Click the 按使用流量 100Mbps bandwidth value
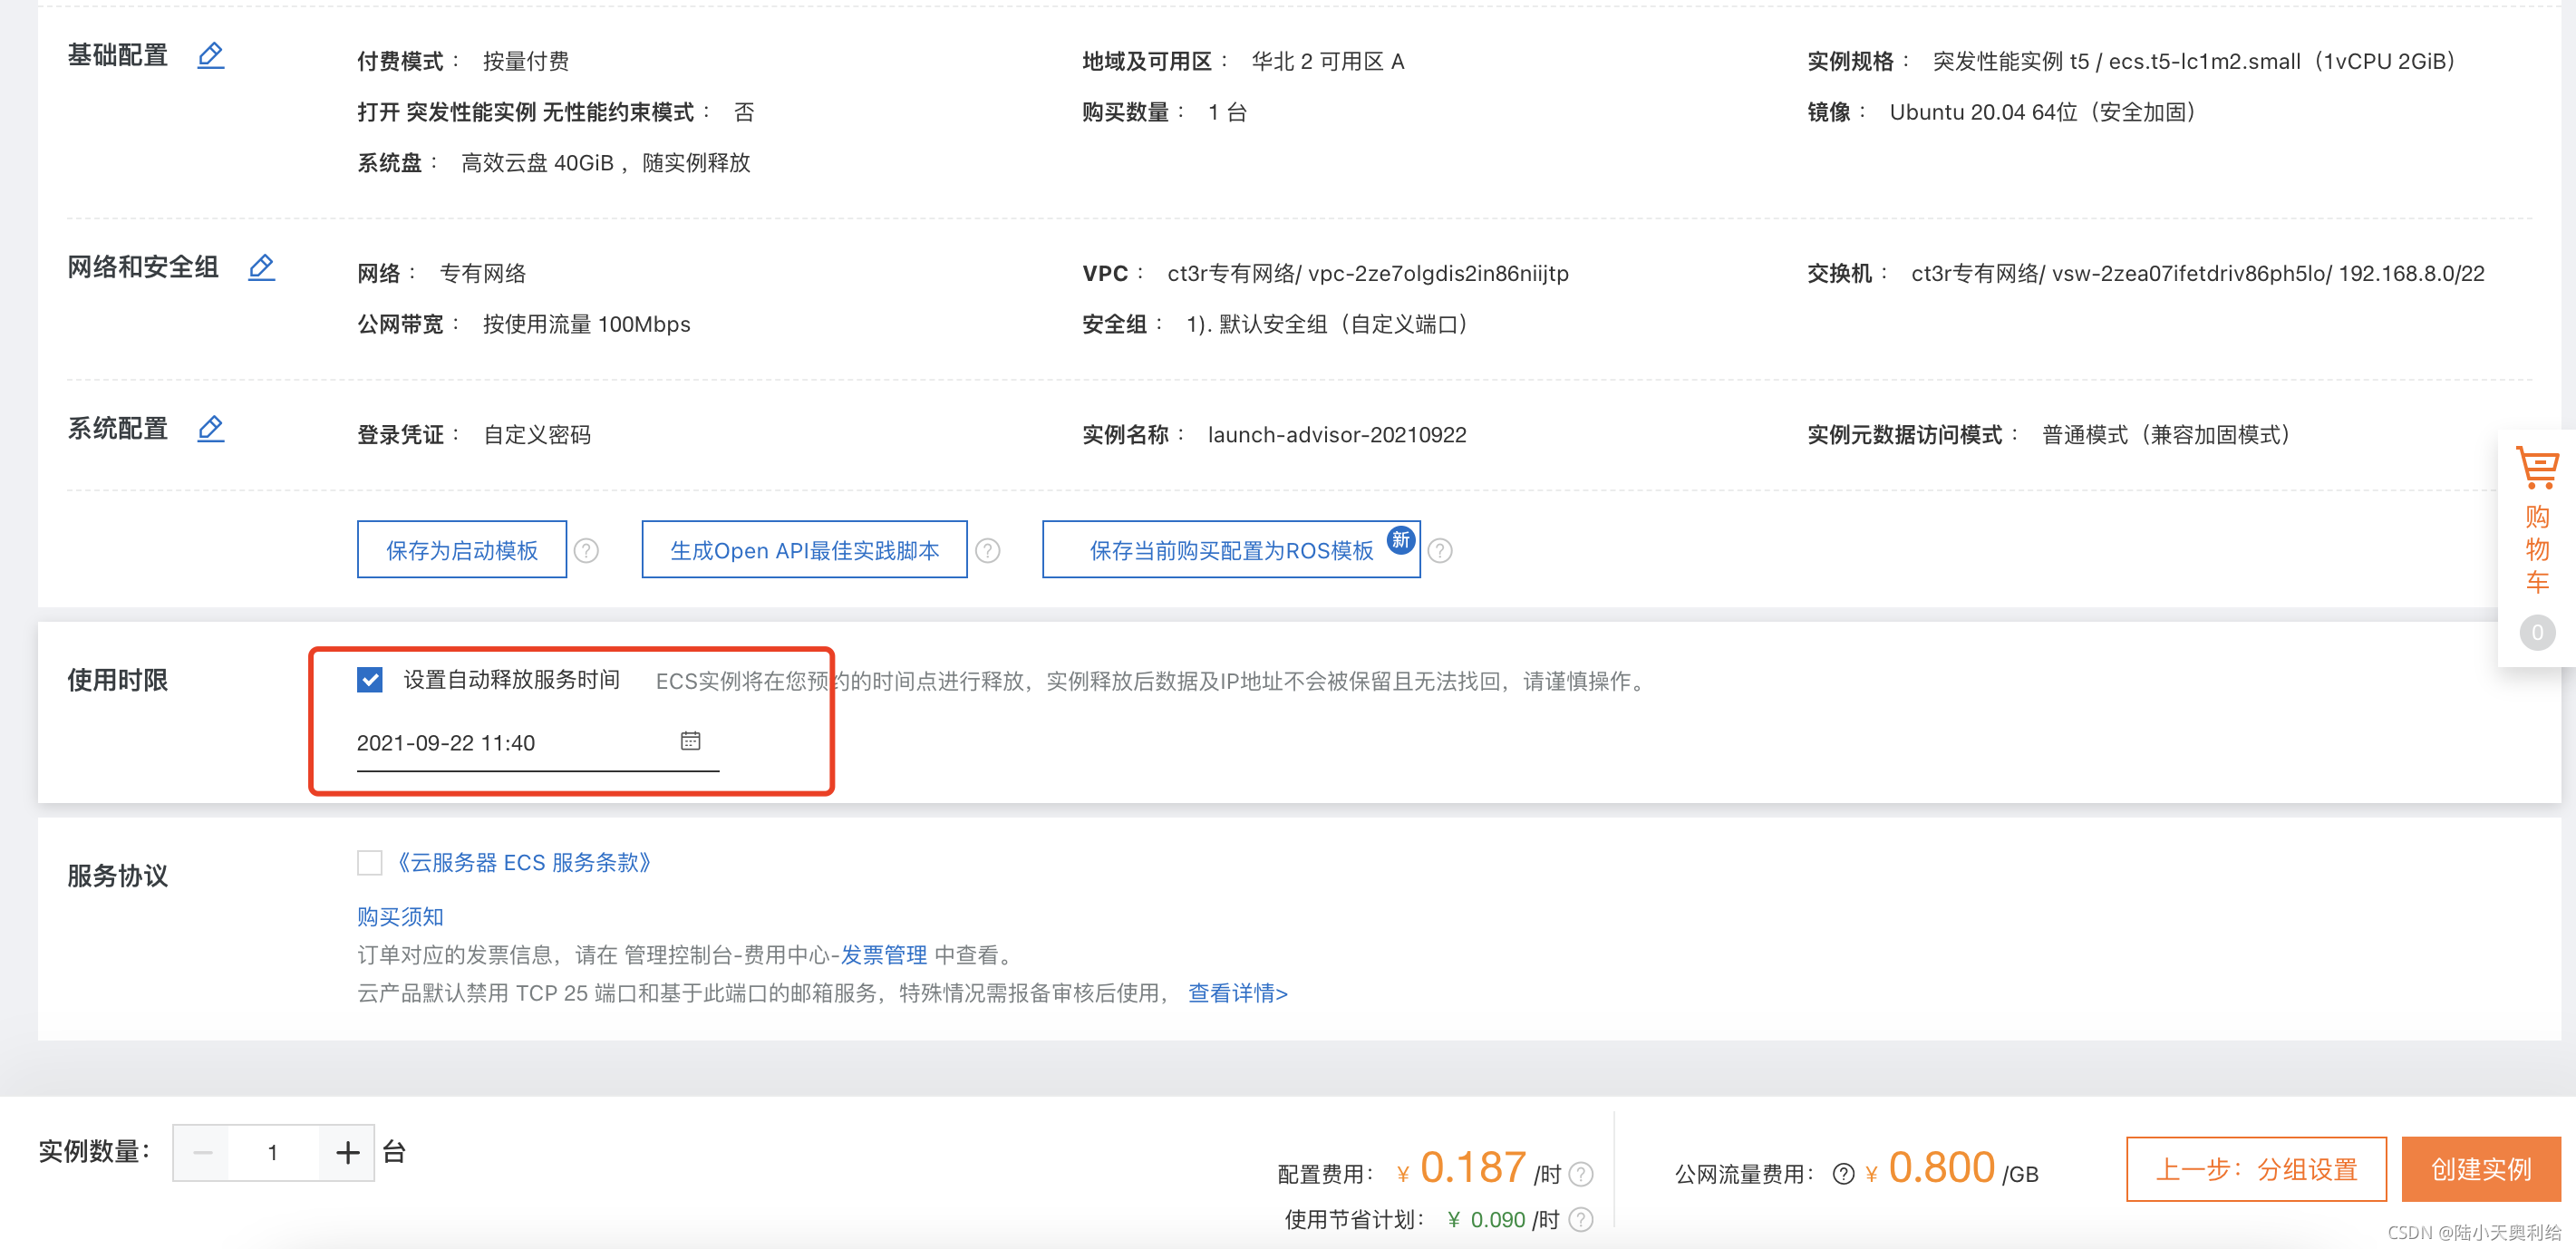This screenshot has height=1249, width=2576. (587, 324)
